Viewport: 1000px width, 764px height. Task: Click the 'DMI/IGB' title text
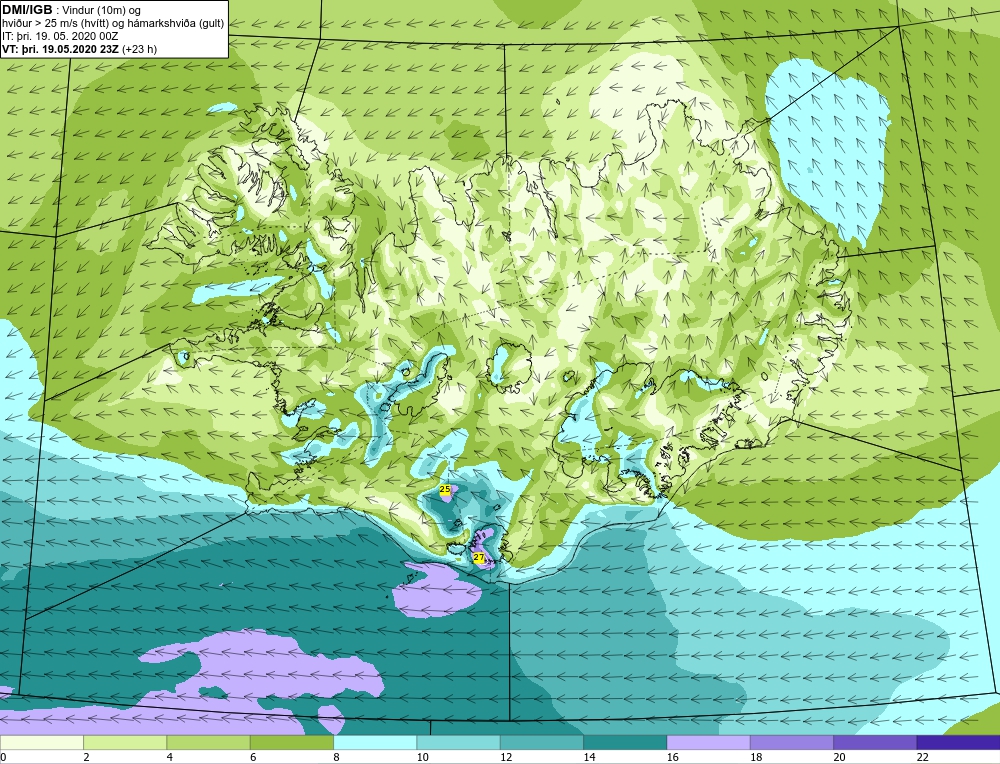(27, 10)
